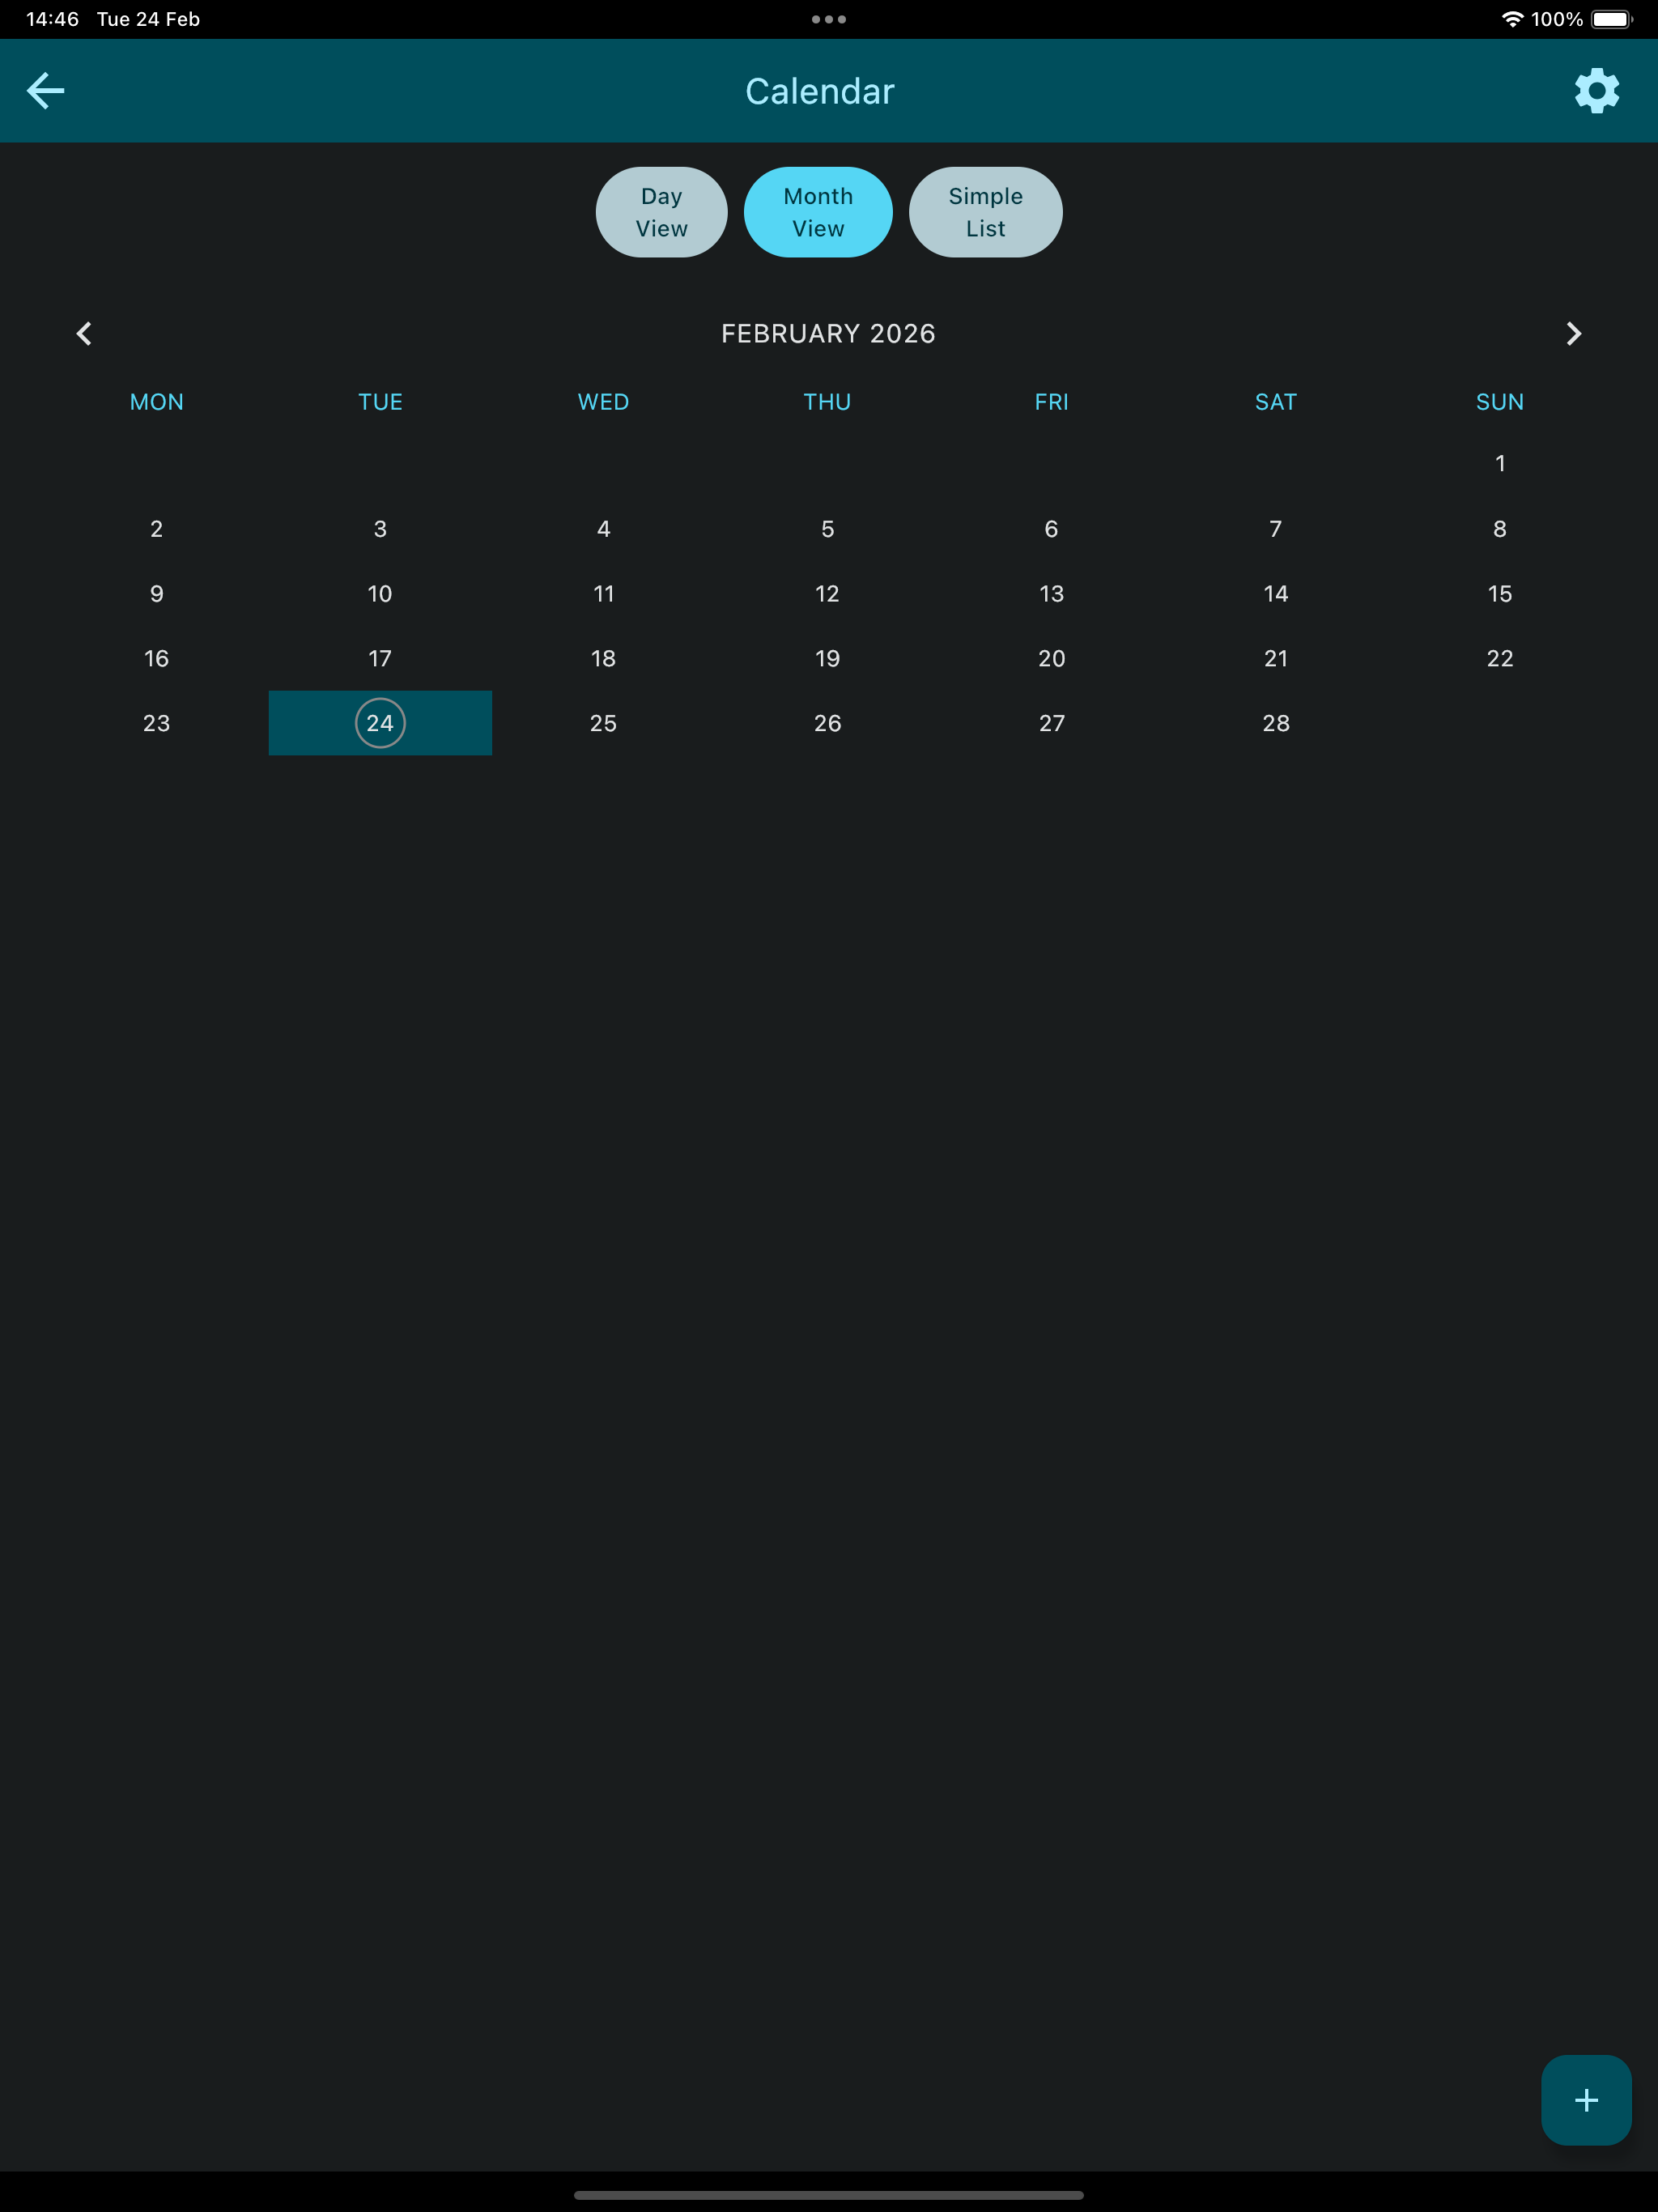1658x2212 pixels.
Task: Select February 13 in calendar
Action: [x=1052, y=594]
